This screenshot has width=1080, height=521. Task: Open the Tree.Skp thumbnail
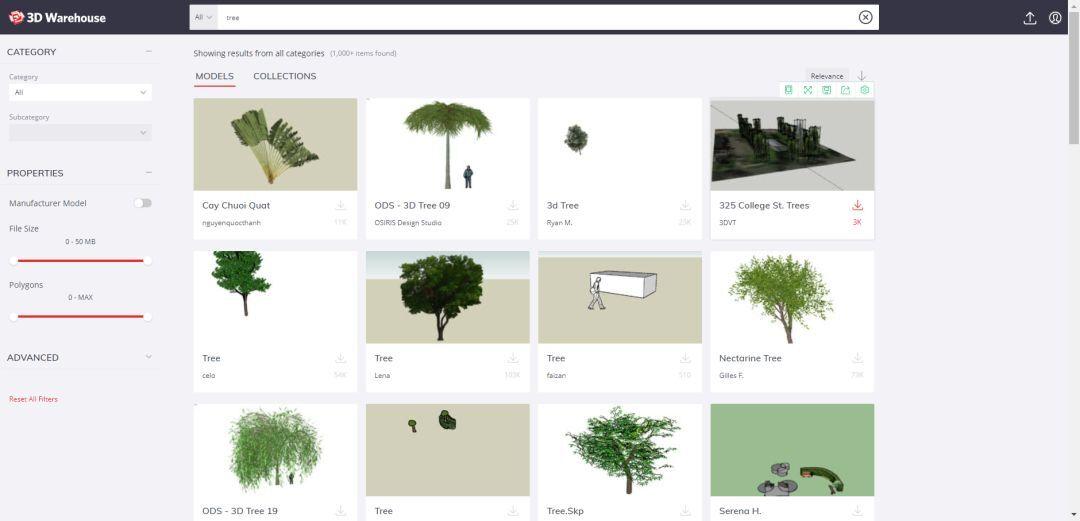pyautogui.click(x=620, y=450)
